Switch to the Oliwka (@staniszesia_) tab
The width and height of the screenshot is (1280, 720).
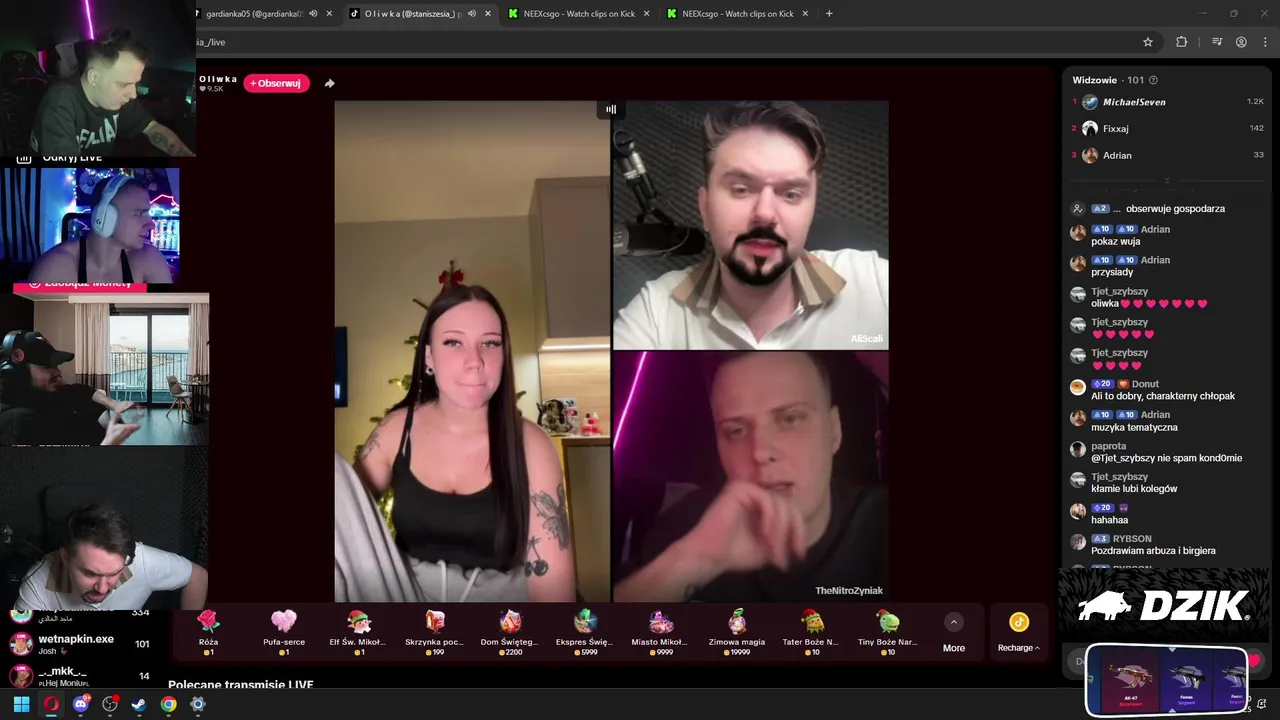420,14
